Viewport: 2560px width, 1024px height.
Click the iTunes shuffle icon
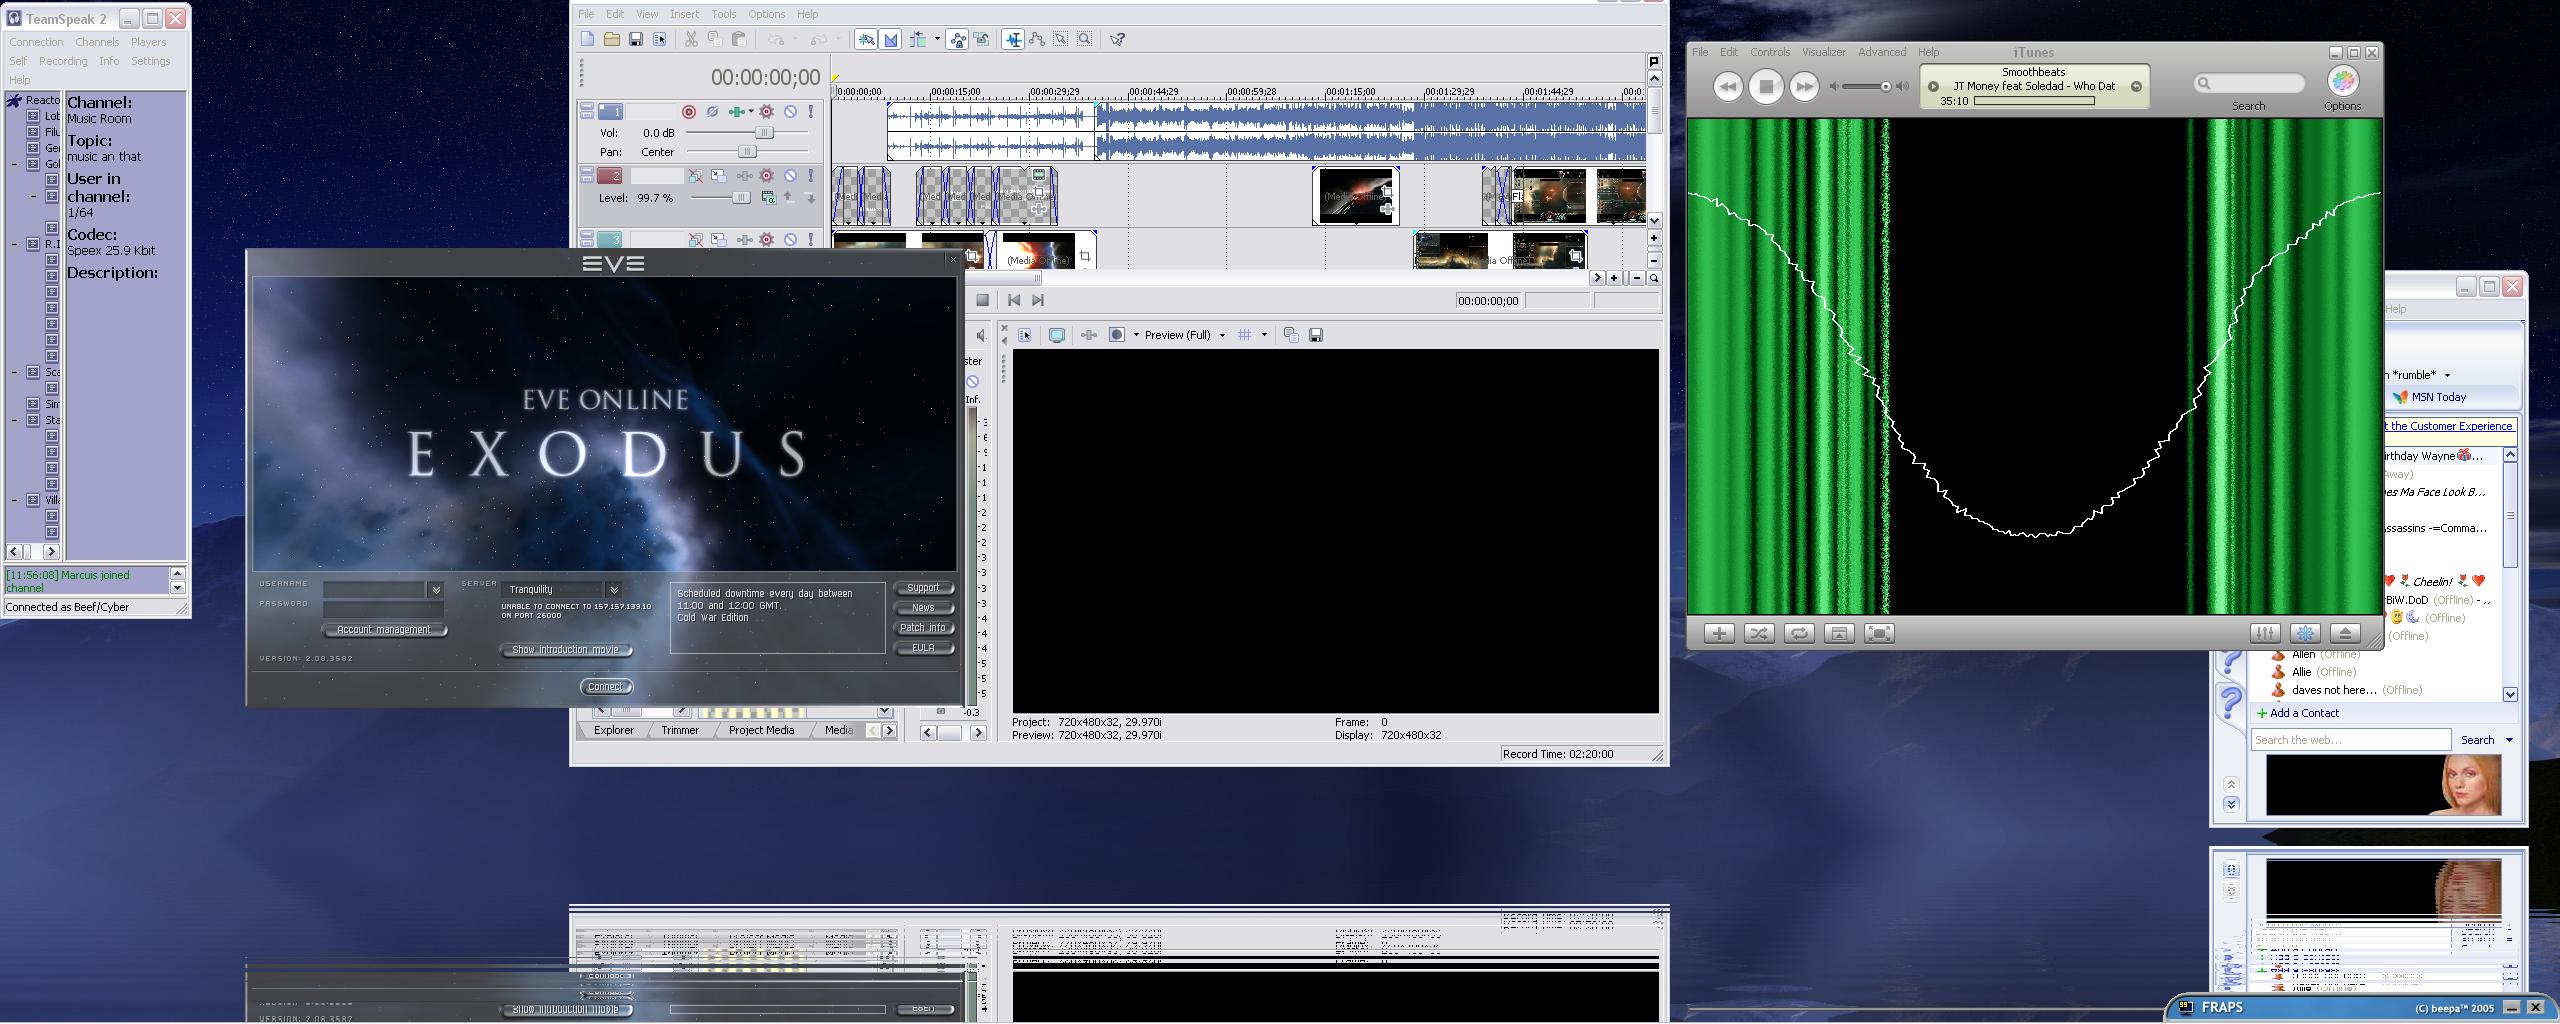coord(1759,633)
